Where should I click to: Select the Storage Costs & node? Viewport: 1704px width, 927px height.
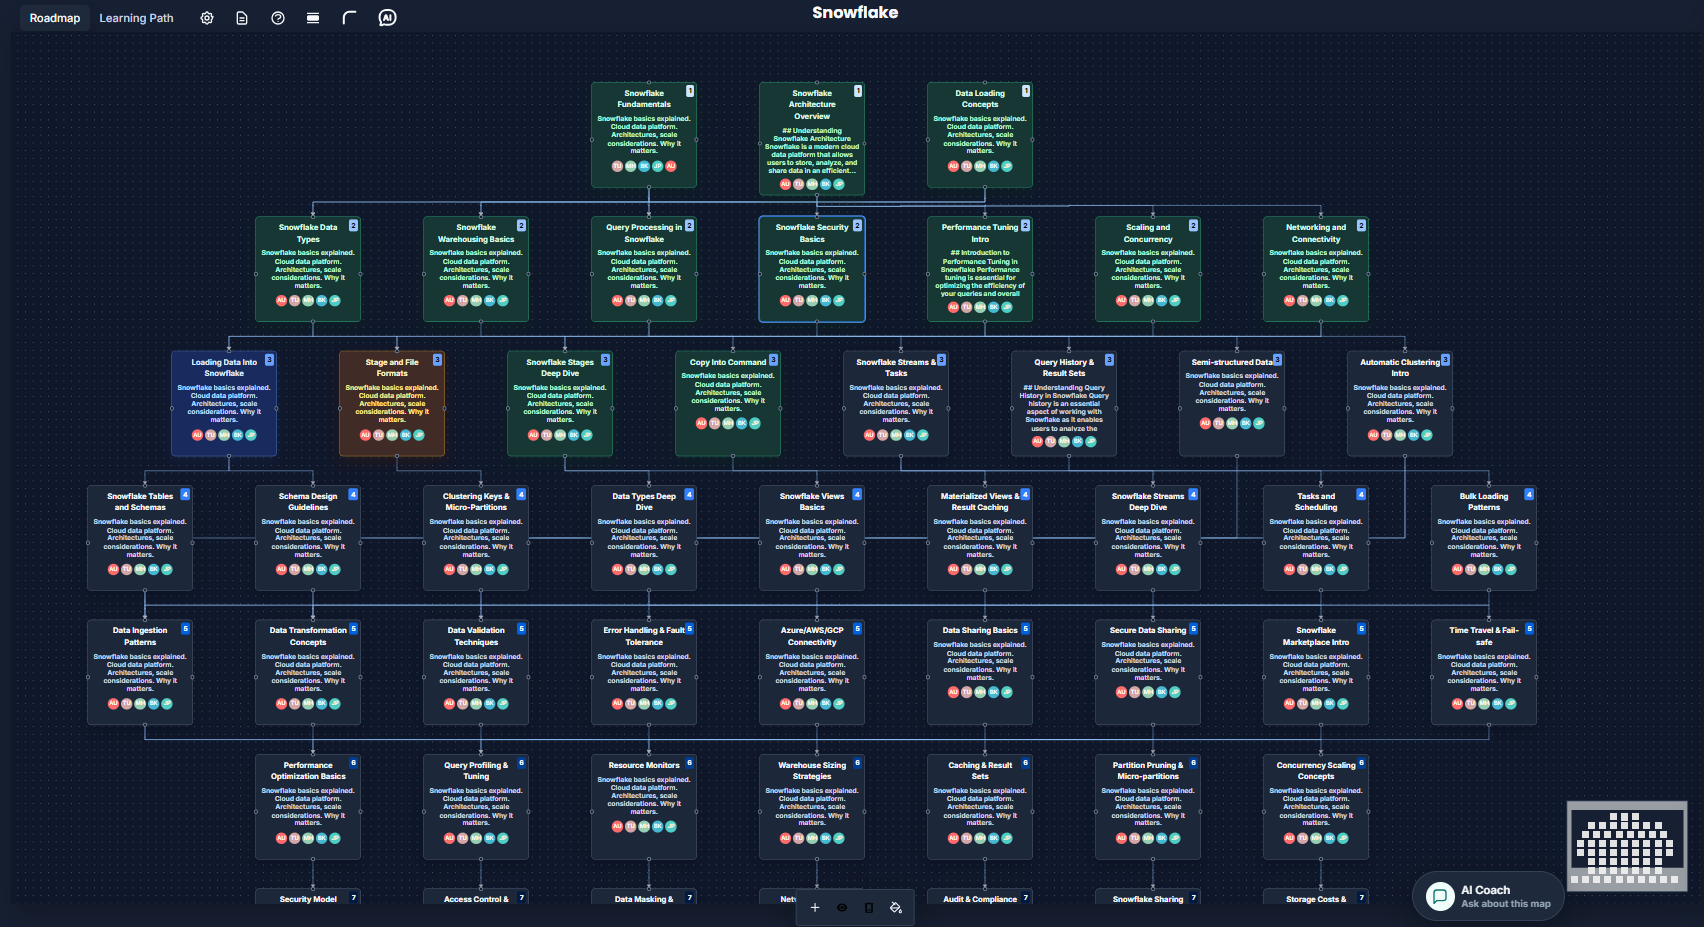pyautogui.click(x=1316, y=898)
